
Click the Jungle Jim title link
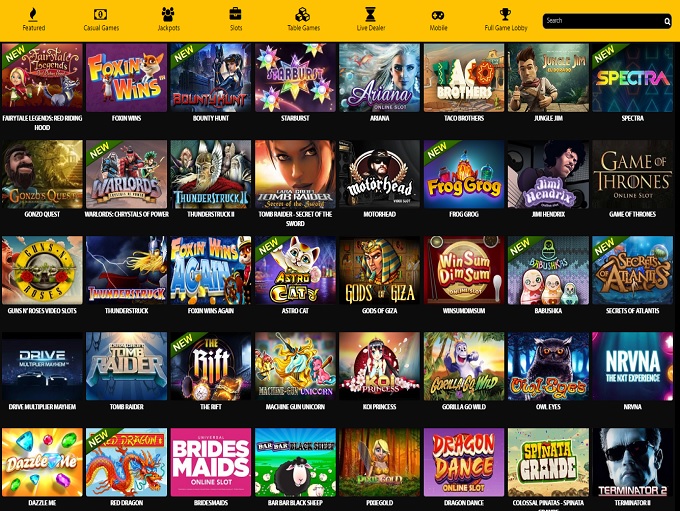(x=548, y=118)
